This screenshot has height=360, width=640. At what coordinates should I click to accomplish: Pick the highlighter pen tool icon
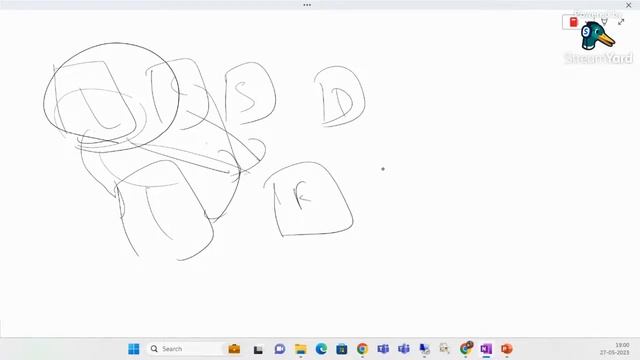point(604,22)
